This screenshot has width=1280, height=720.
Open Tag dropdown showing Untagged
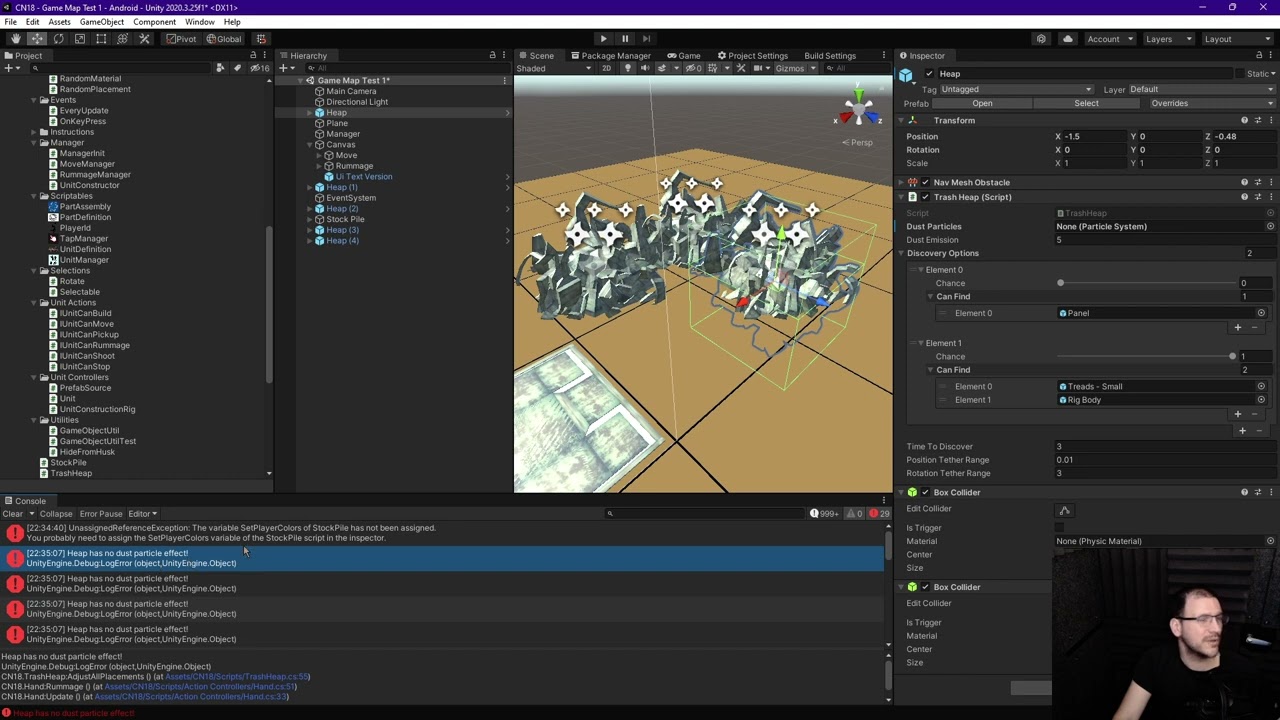click(x=1016, y=89)
